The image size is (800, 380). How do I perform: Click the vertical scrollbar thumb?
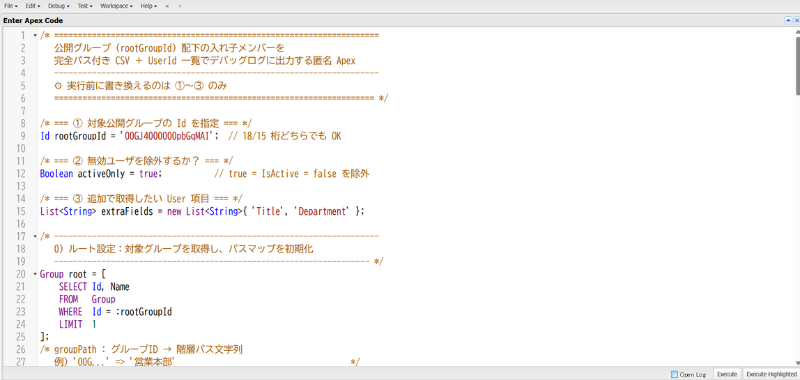tap(797, 65)
